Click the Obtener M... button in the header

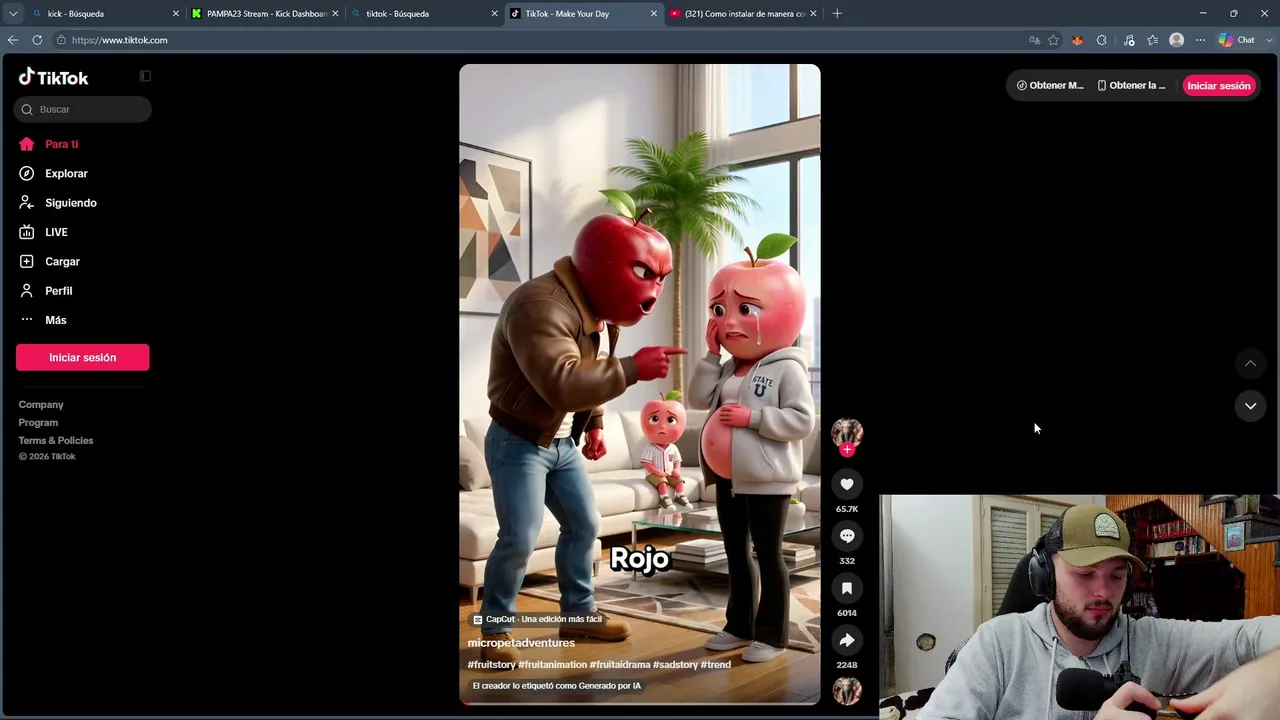coord(1050,86)
